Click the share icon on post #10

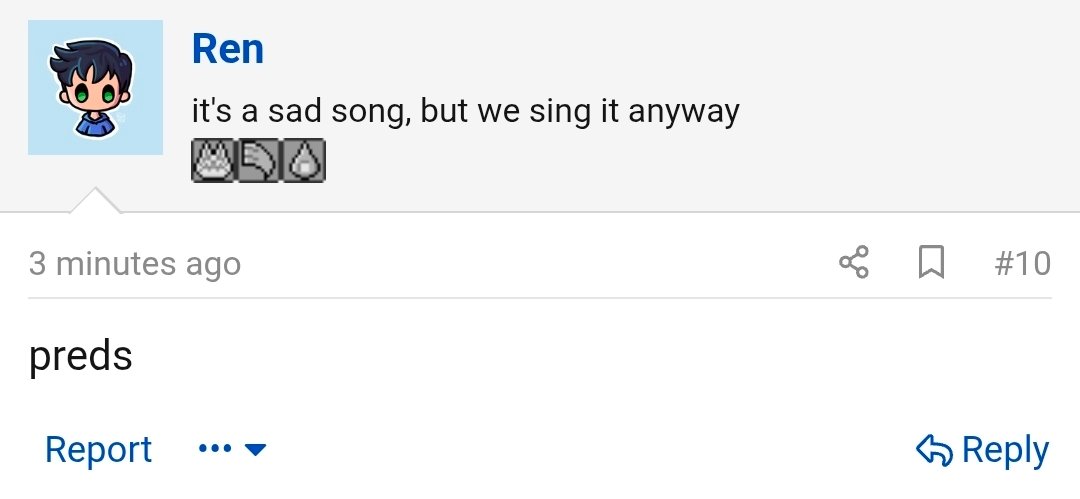[853, 263]
